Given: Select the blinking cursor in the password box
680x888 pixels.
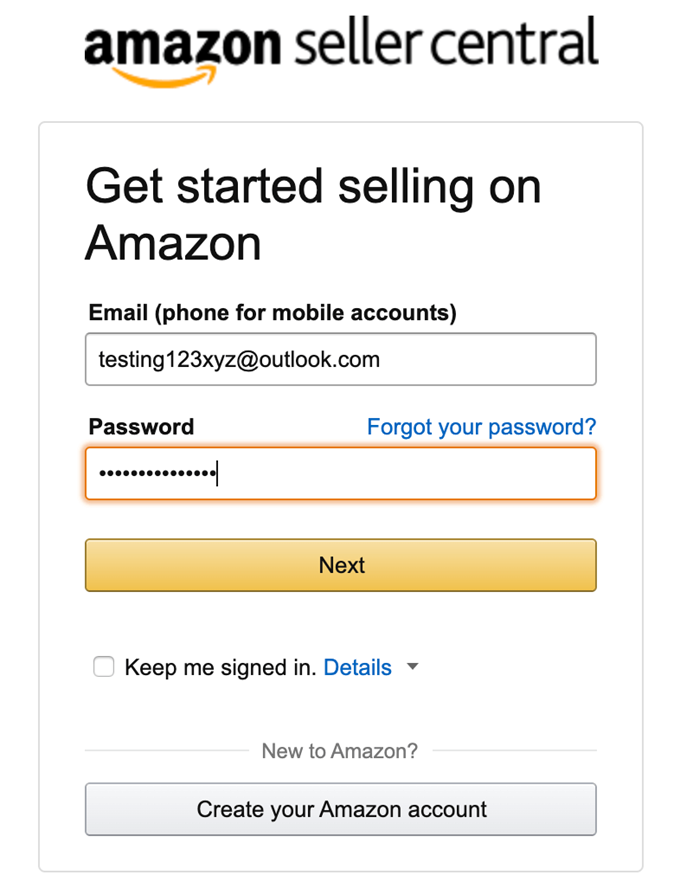Looking at the screenshot, I should [x=218, y=472].
